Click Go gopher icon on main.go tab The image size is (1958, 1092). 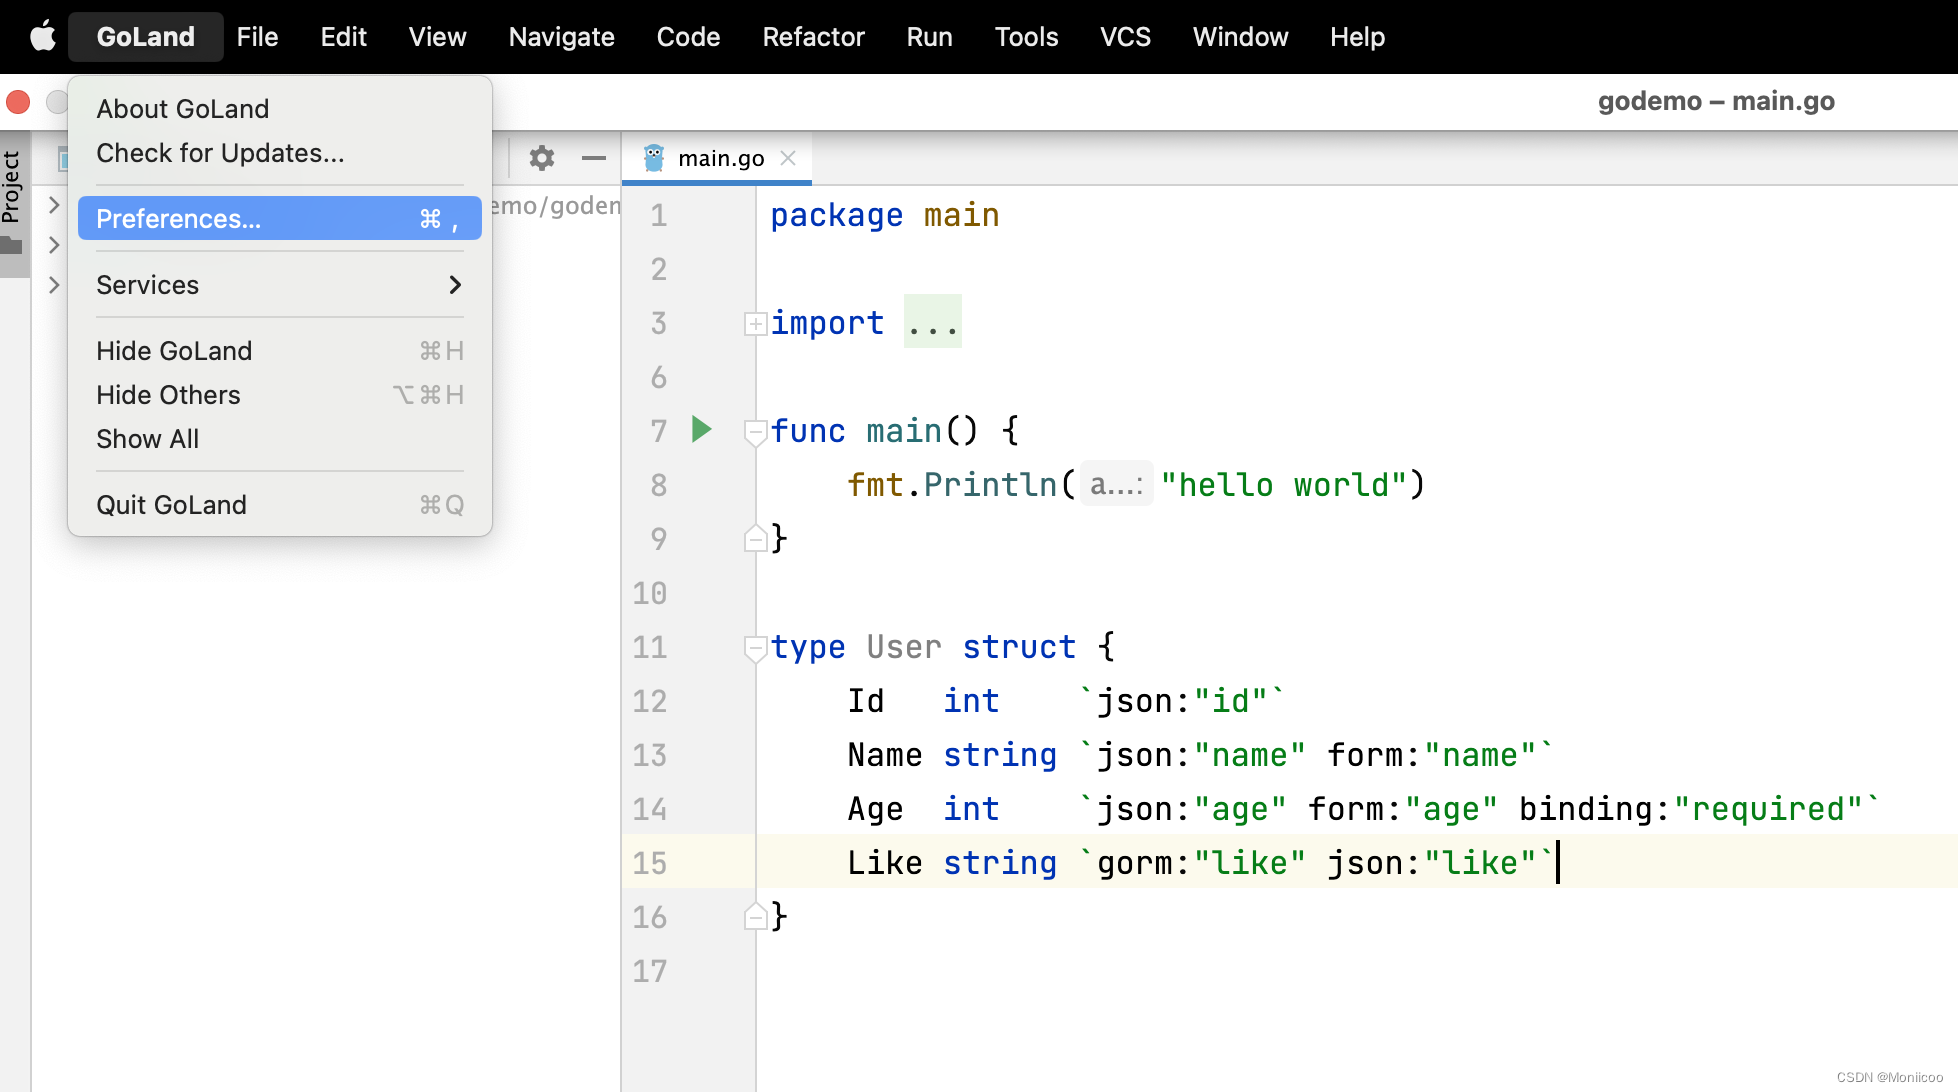tap(654, 158)
